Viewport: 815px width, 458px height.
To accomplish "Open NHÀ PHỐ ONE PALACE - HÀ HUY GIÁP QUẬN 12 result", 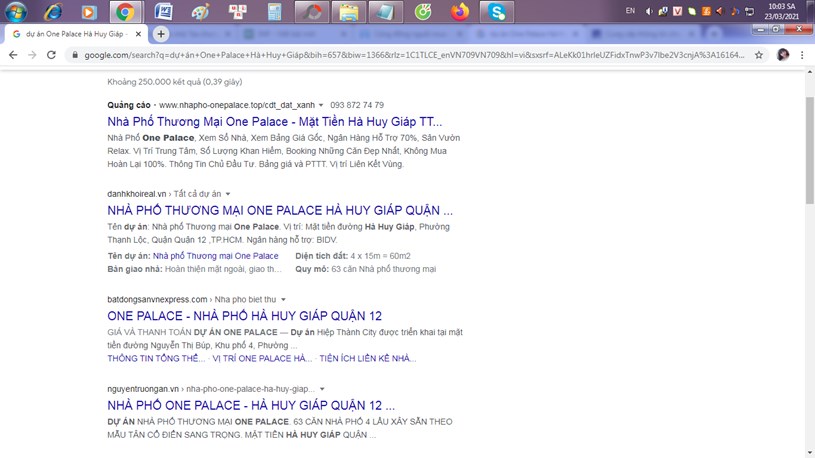I will pyautogui.click(x=251, y=405).
